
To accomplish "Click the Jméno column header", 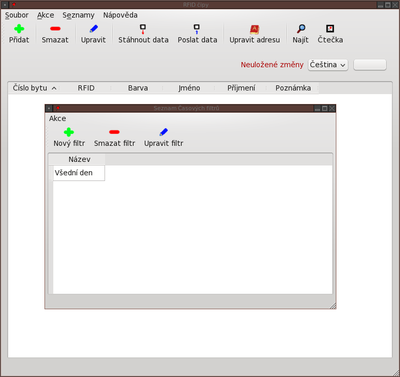I will click(189, 88).
